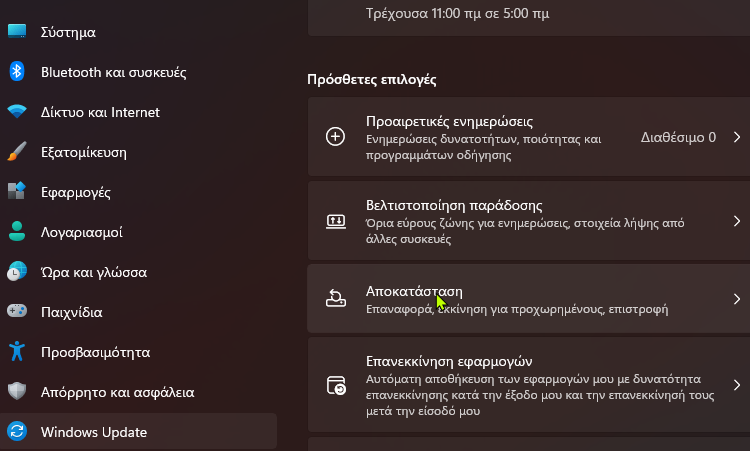750x451 pixels.
Task: Click the Πρόσθετες επιλογές heading
Action: coord(372,79)
